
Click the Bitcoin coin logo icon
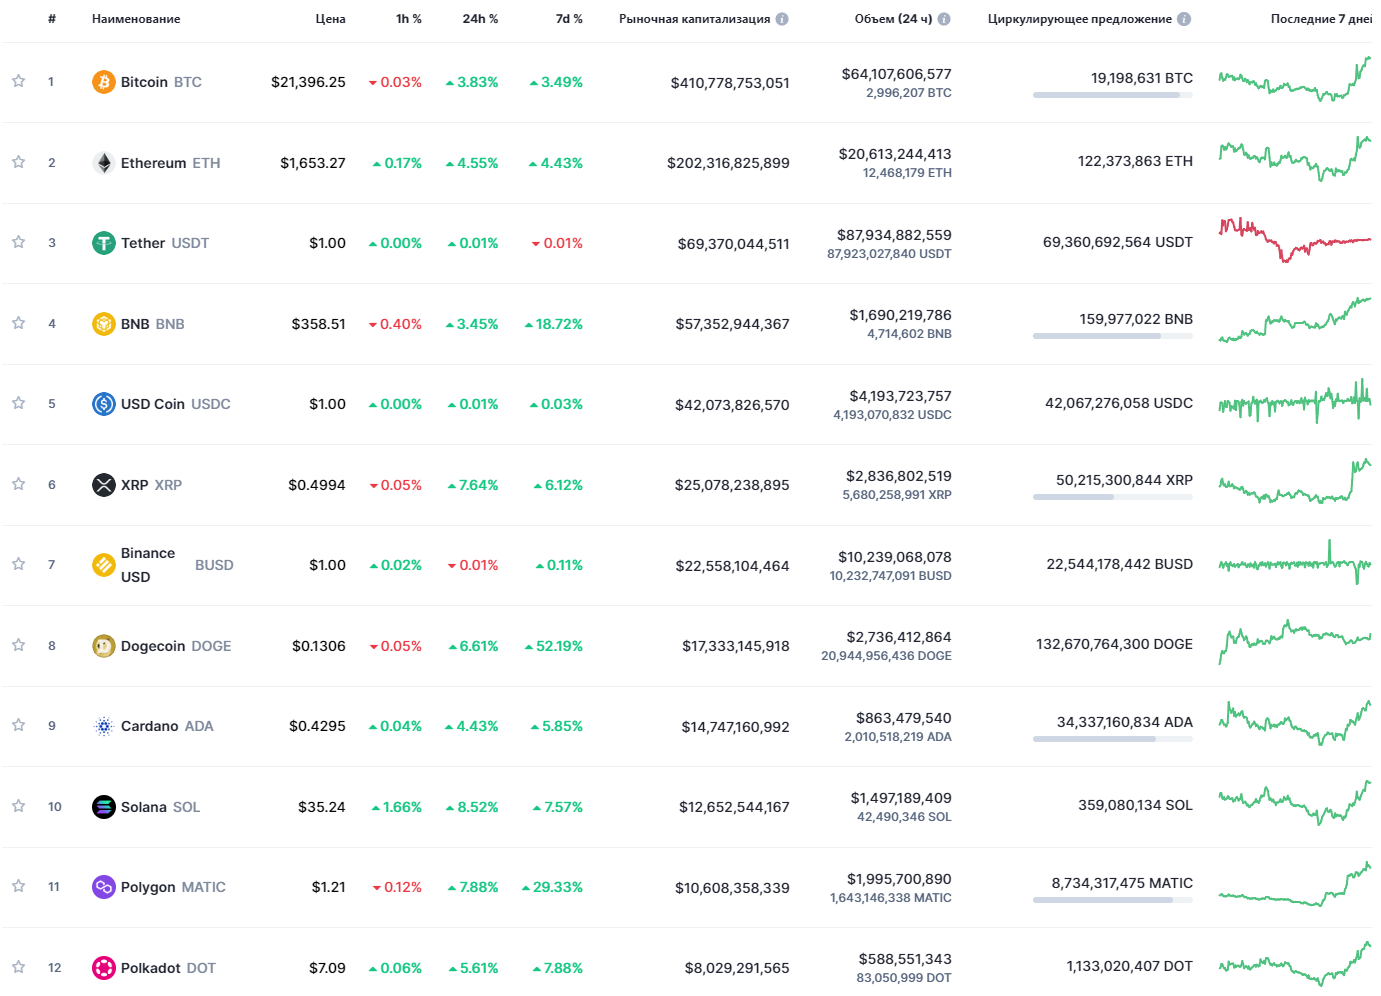coord(104,82)
